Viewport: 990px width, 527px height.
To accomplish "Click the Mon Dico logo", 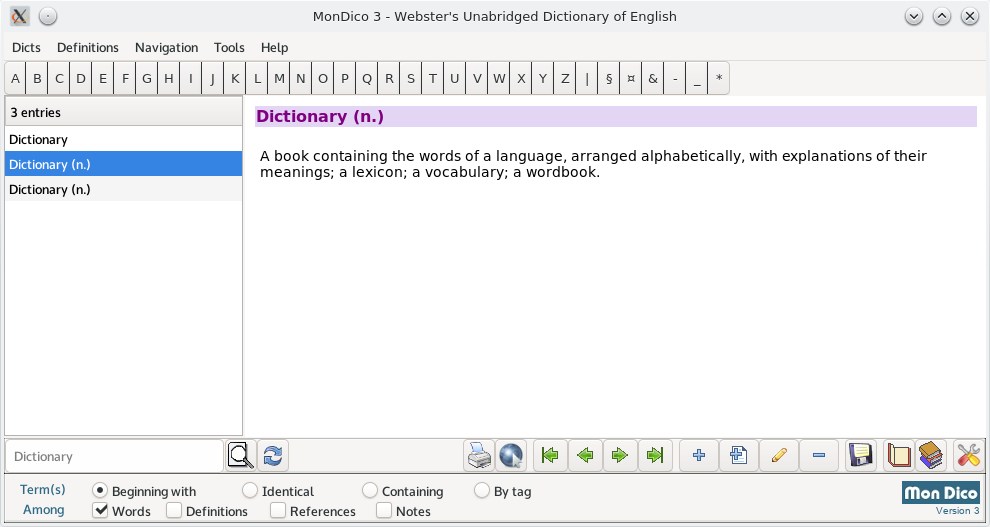I will click(941, 492).
